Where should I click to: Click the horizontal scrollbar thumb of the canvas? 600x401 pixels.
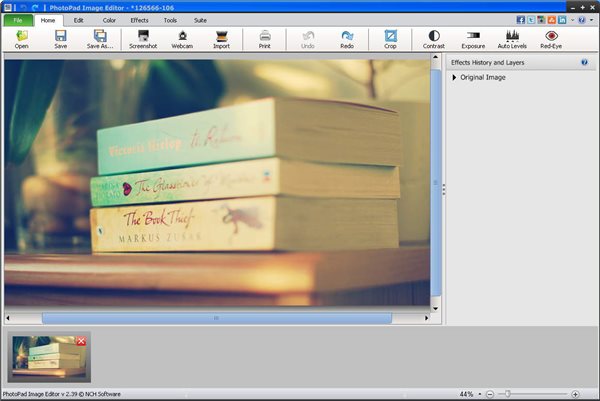(217, 318)
